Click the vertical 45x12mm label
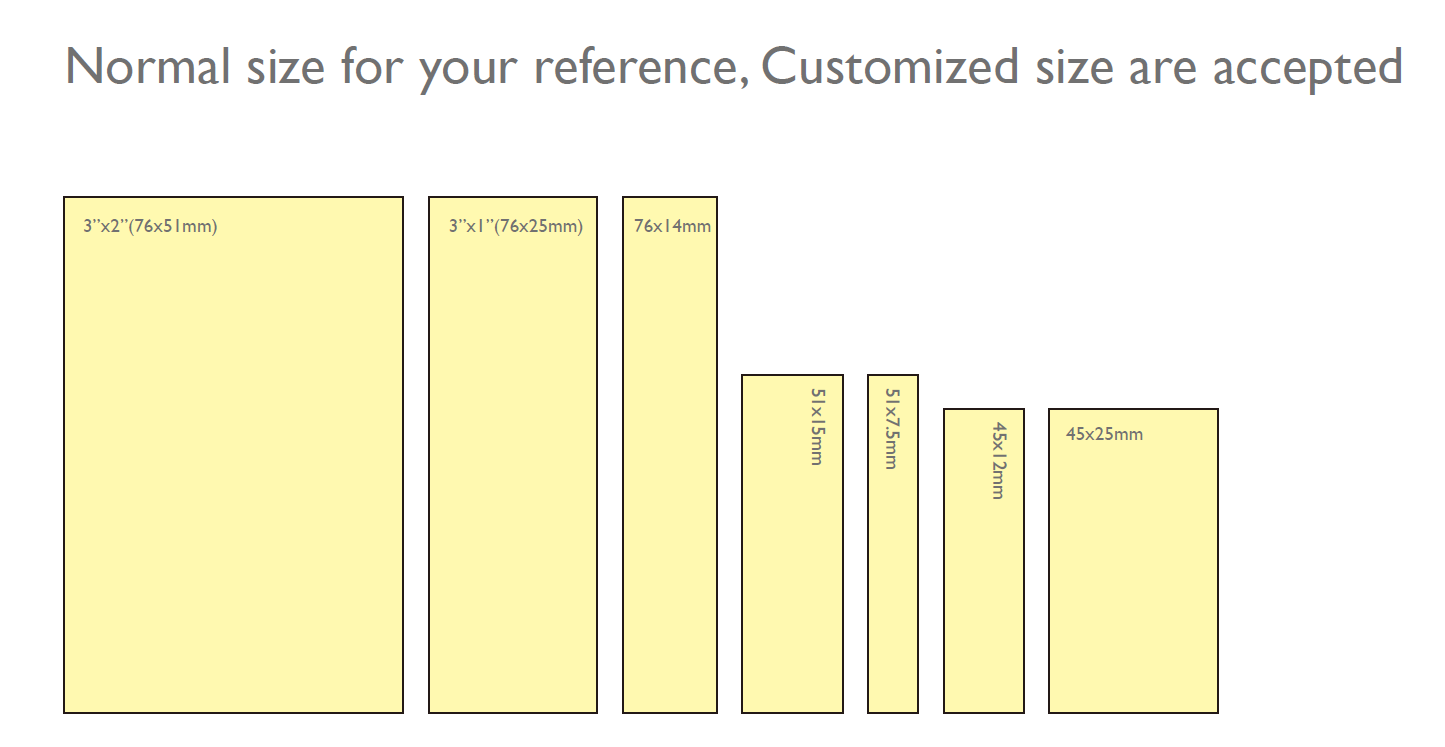Image resolution: width=1445 pixels, height=747 pixels. [998, 460]
